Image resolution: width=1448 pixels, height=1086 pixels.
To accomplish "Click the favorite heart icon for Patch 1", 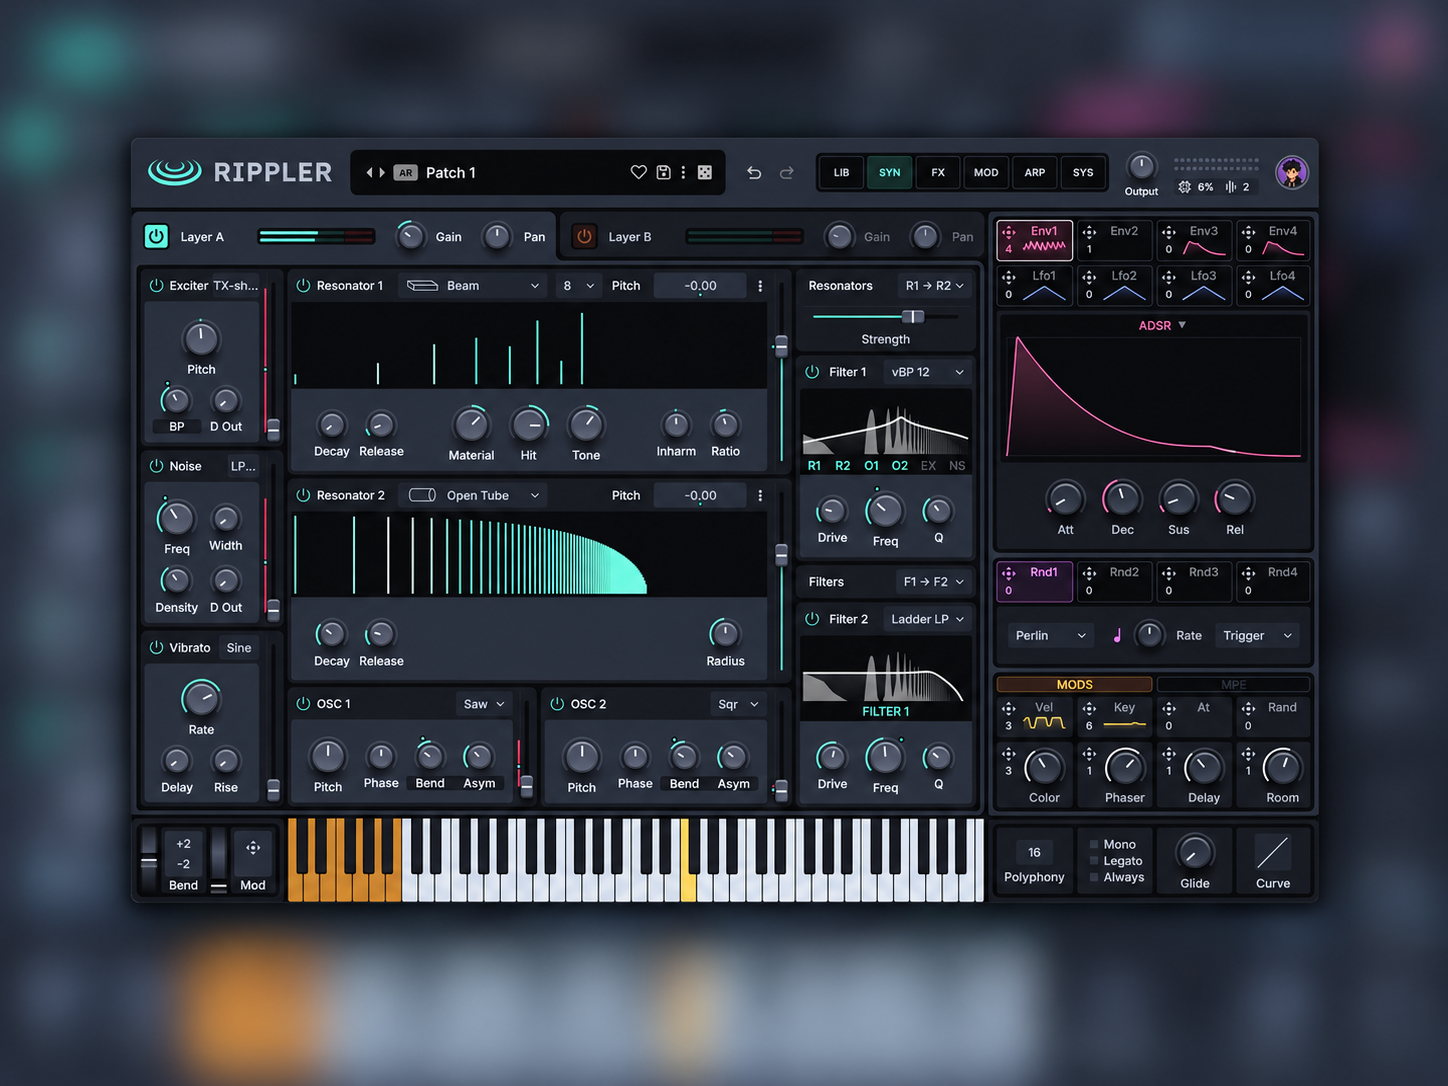I will click(x=638, y=172).
